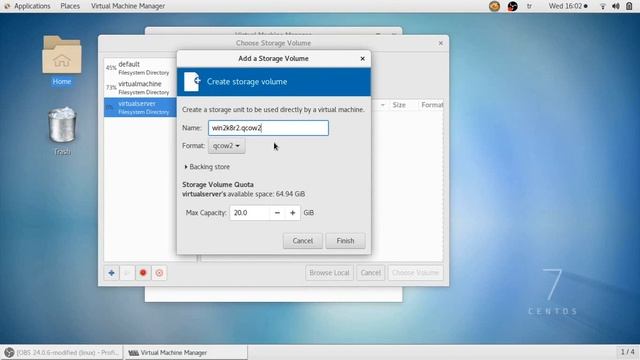This screenshot has width=640, height=360.
Task: Click the Wed 16:02 clock
Action: [x=568, y=6]
